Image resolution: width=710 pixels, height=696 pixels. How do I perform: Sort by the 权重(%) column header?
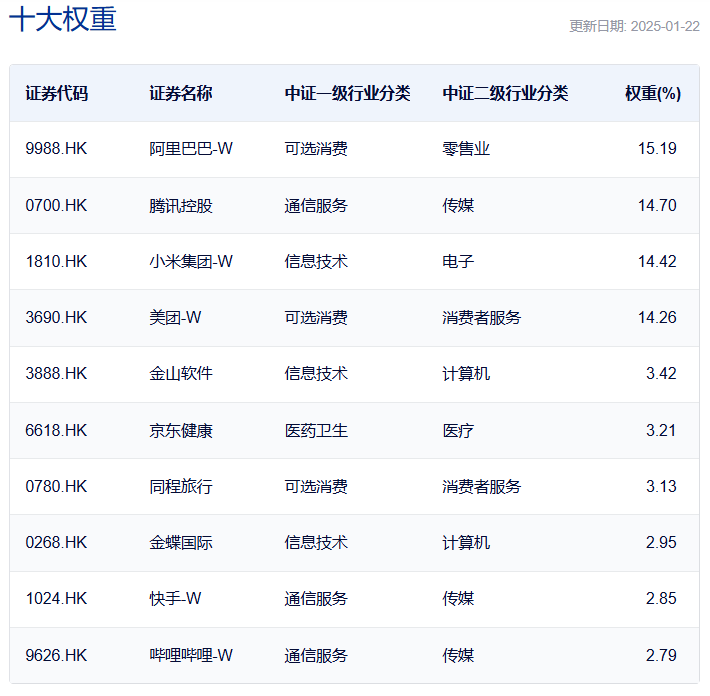652,93
